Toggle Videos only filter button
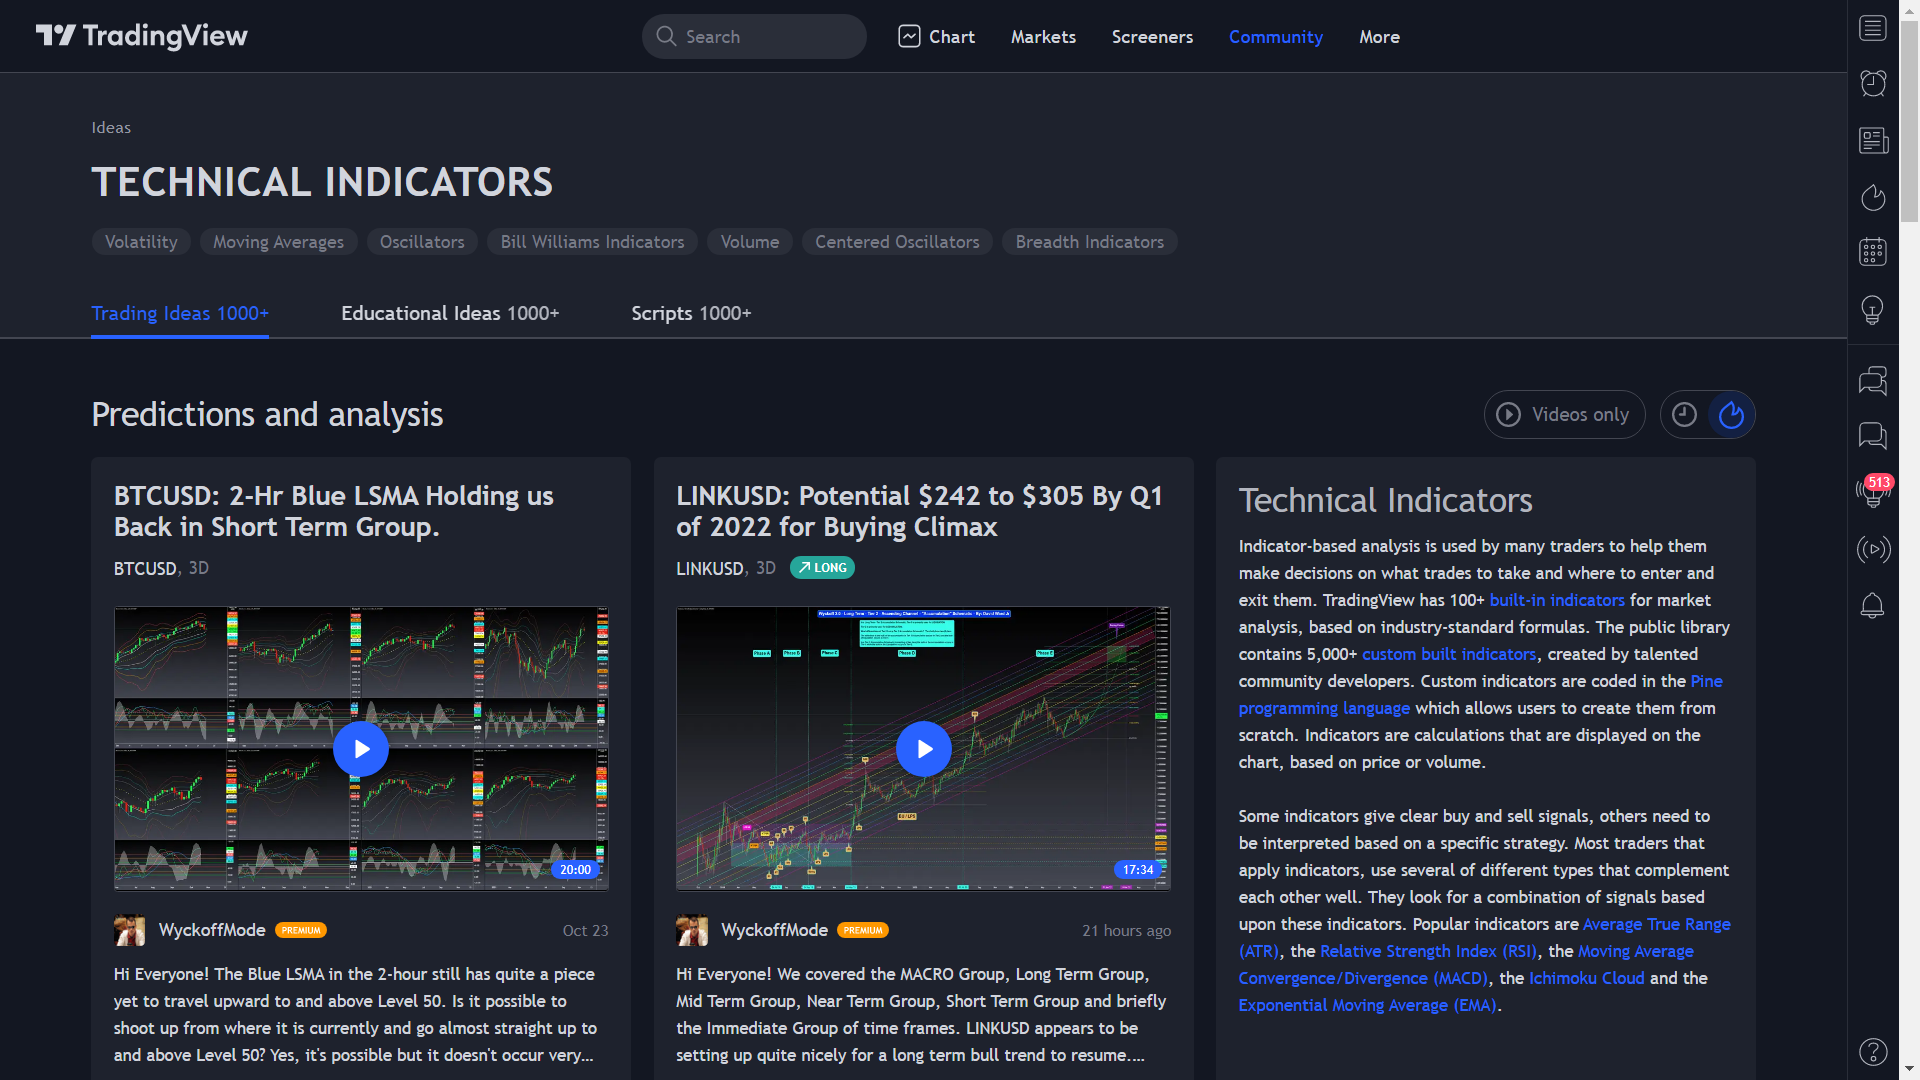1920x1080 pixels. [x=1564, y=414]
